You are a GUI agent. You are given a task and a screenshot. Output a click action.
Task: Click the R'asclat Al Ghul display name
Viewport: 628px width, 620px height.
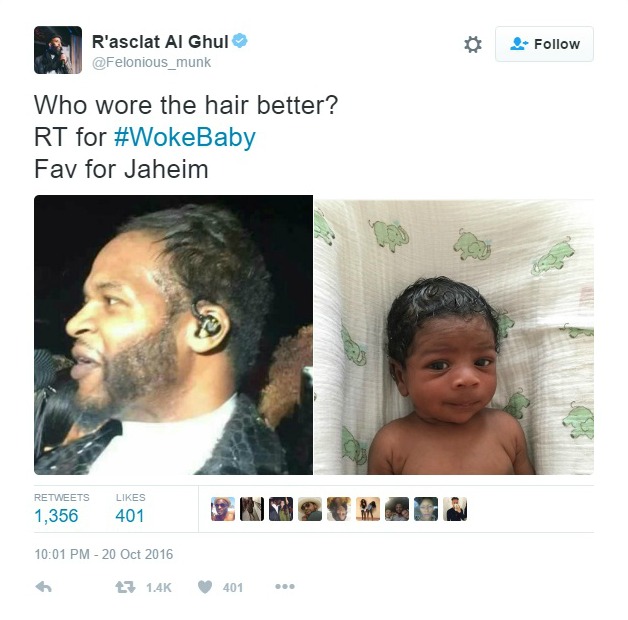tap(160, 42)
